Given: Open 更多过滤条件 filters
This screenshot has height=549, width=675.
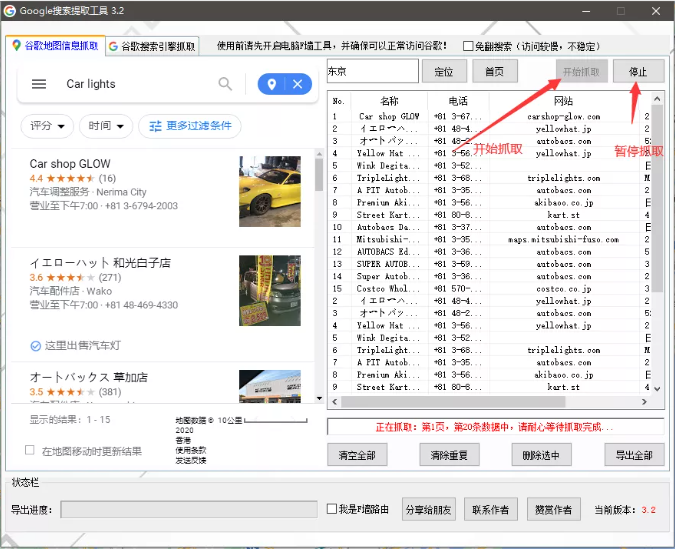Looking at the screenshot, I should [190, 126].
